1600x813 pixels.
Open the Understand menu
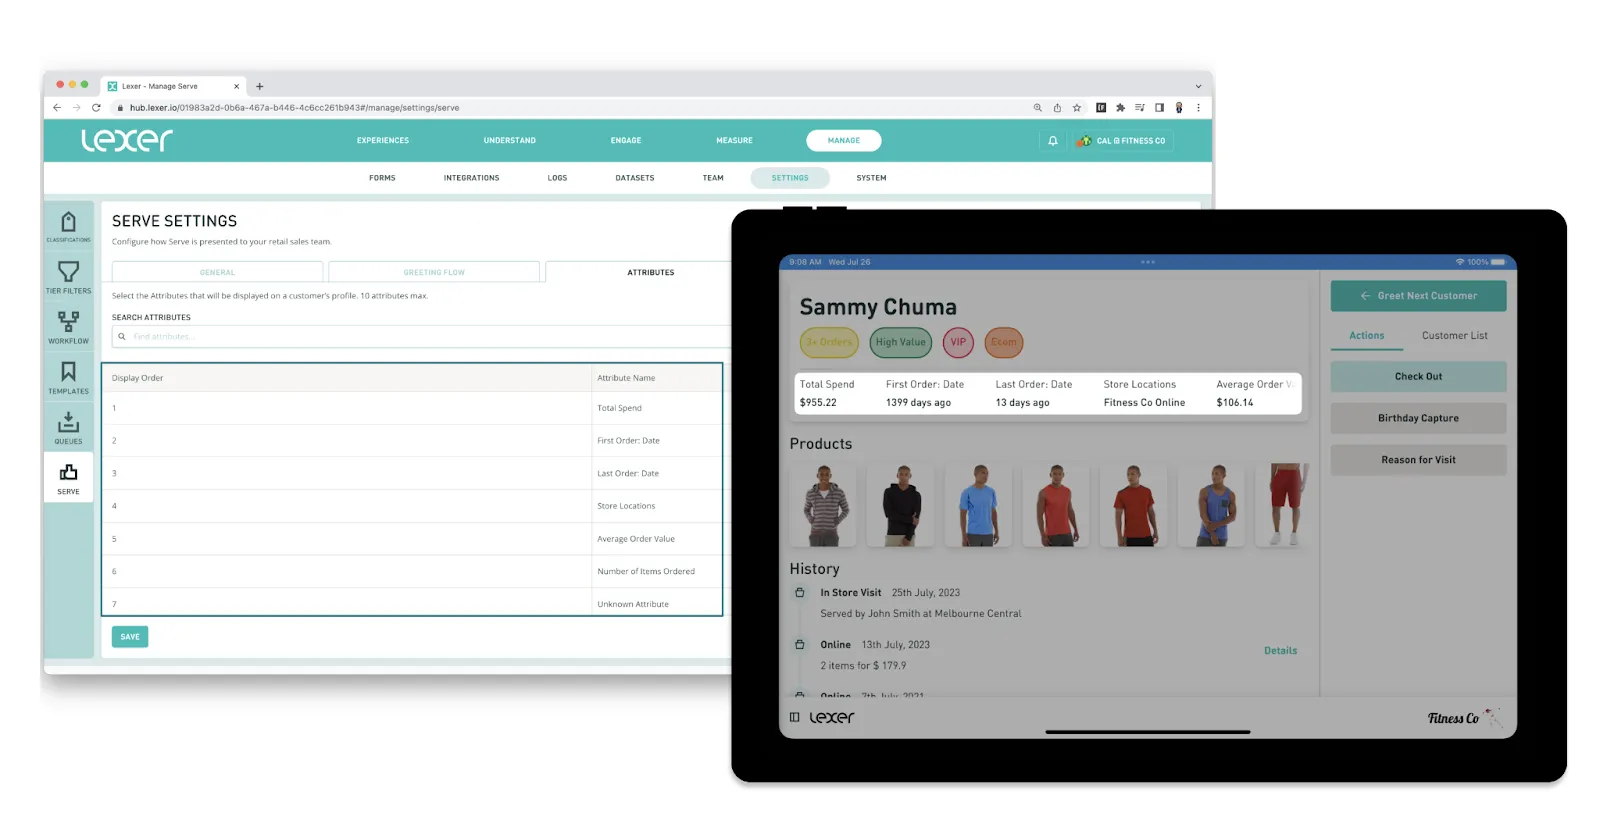click(510, 141)
